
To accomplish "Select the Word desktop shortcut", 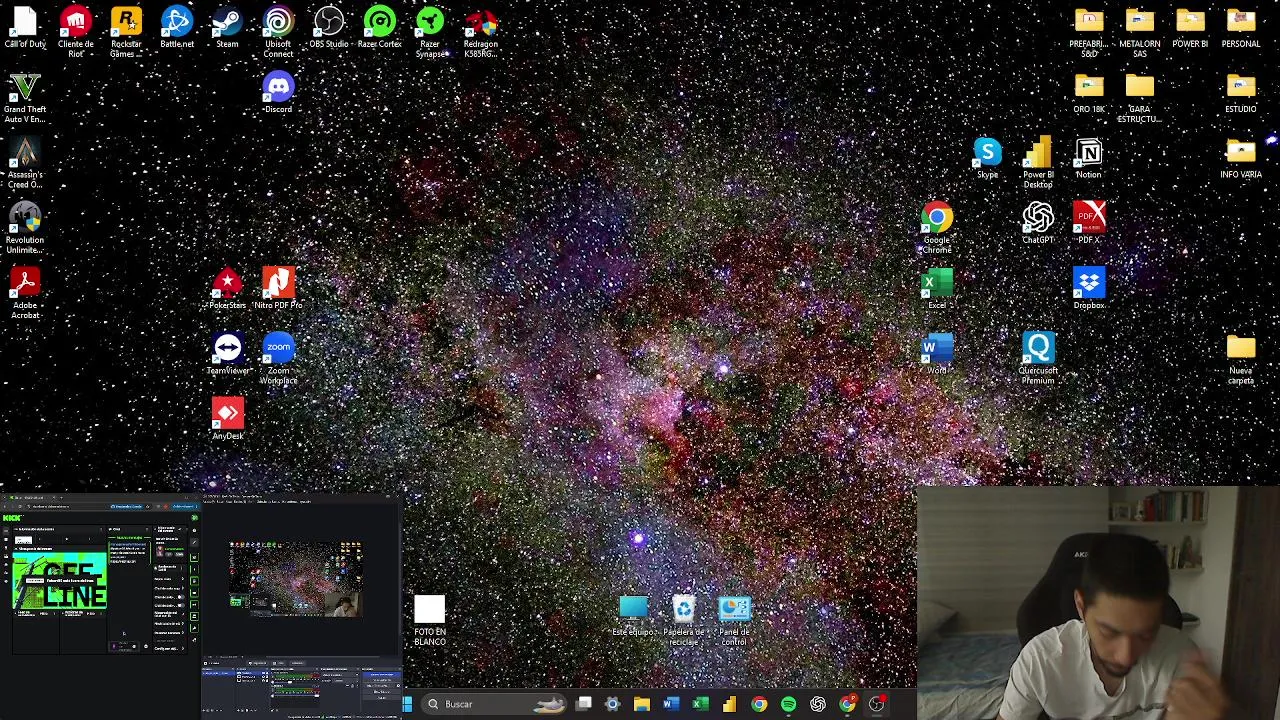I will (x=937, y=354).
